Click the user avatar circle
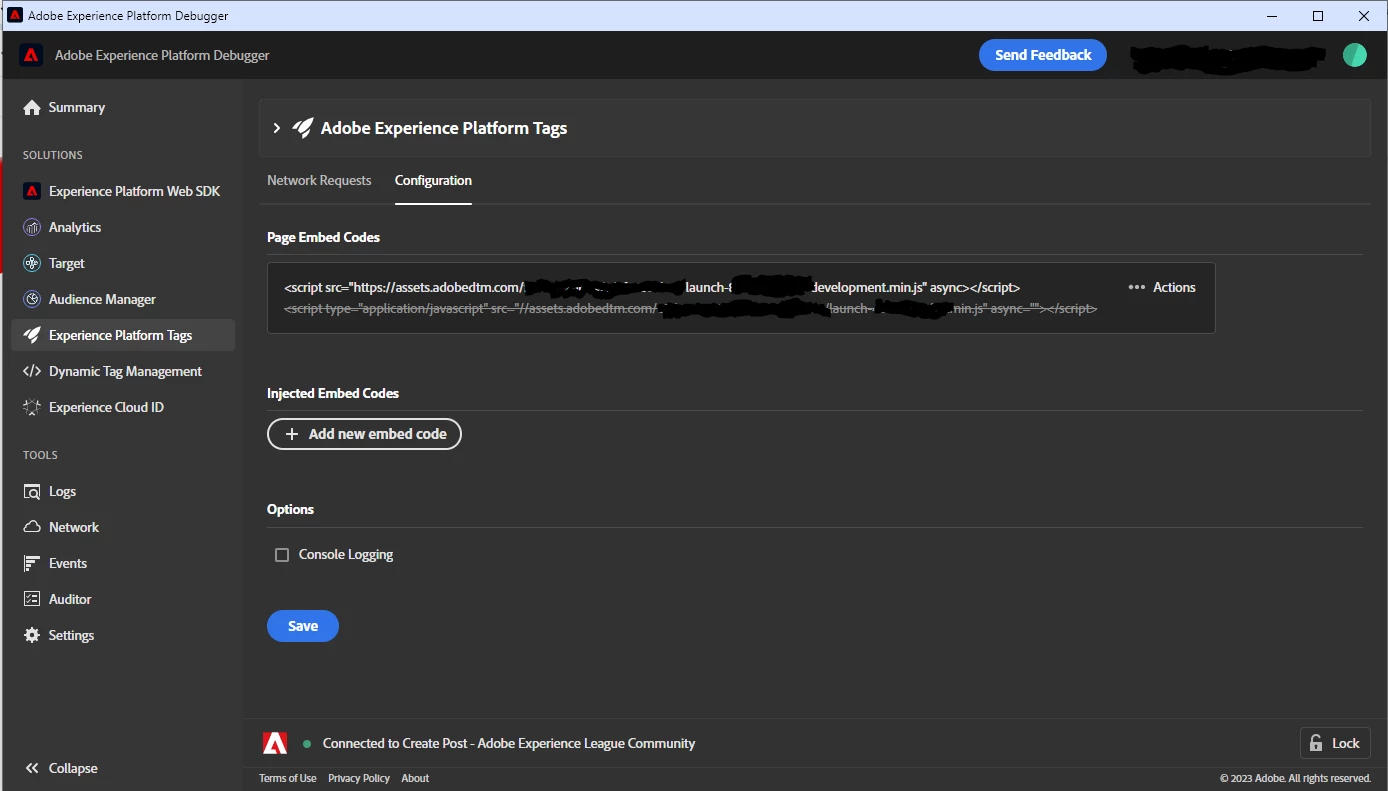 1354,55
